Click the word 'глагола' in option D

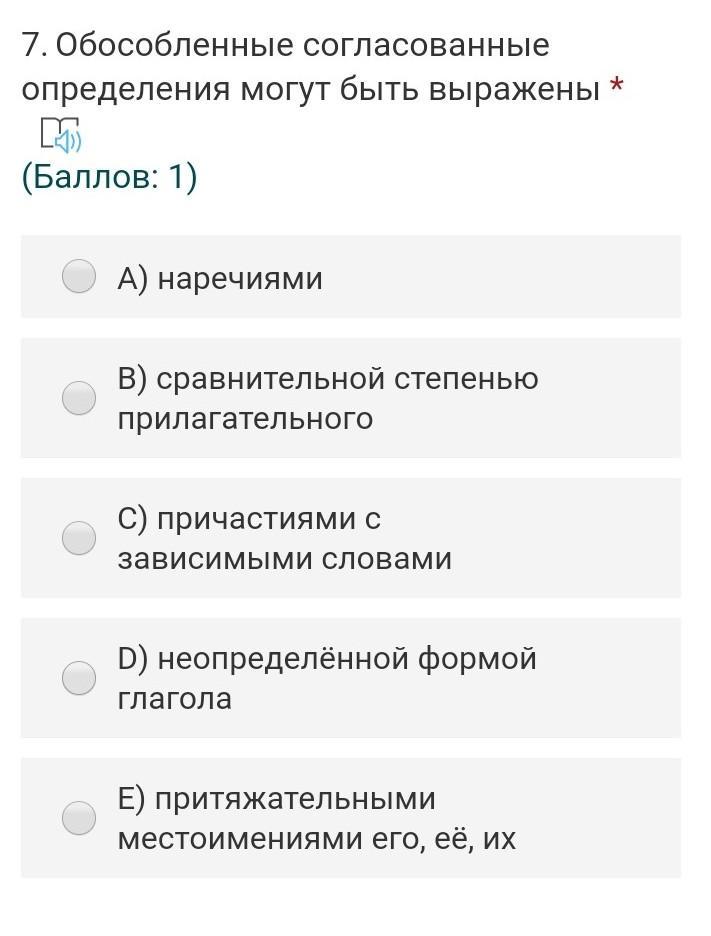(x=174, y=698)
